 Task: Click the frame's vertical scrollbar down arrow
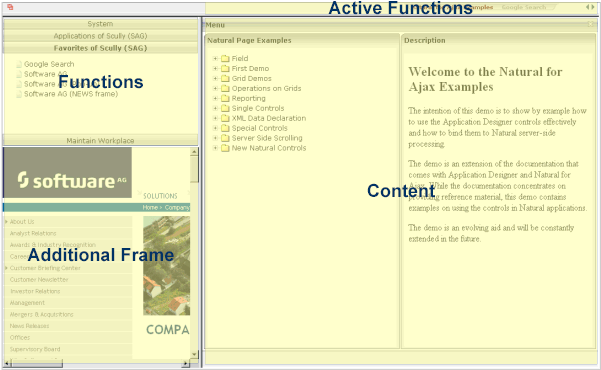pyautogui.click(x=194, y=354)
